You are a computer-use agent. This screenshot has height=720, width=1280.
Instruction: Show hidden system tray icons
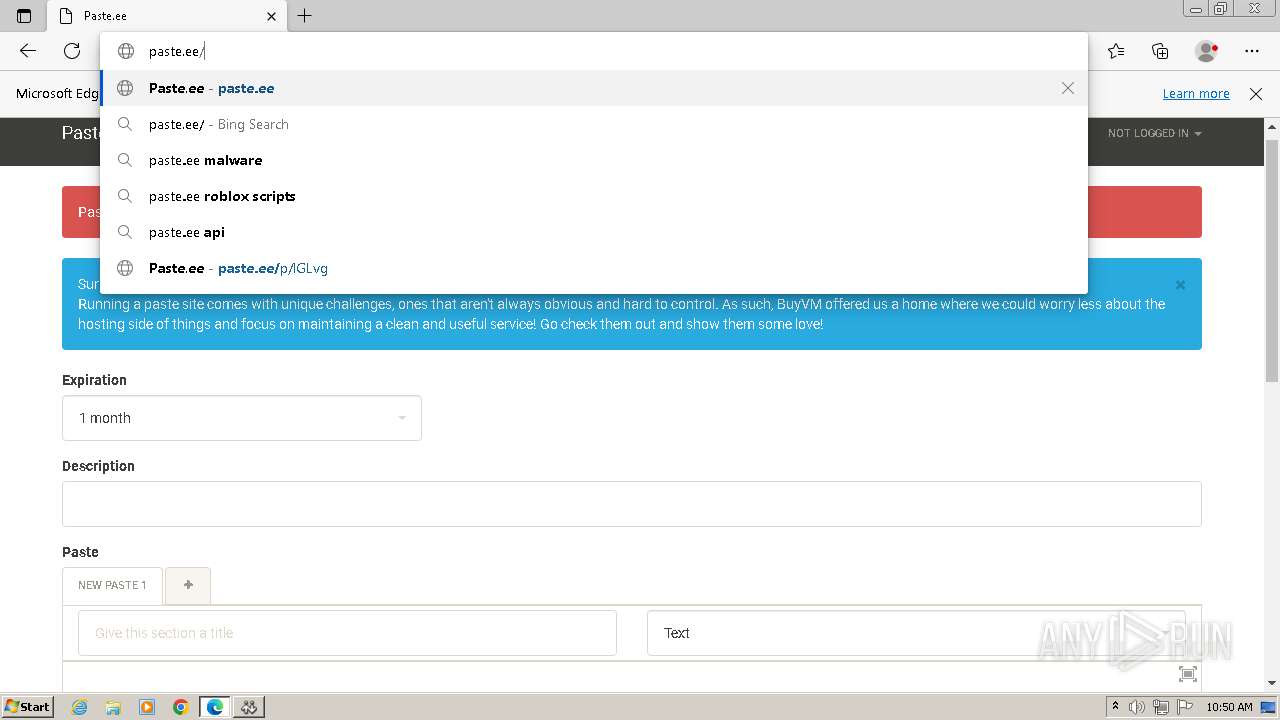pyautogui.click(x=1115, y=707)
